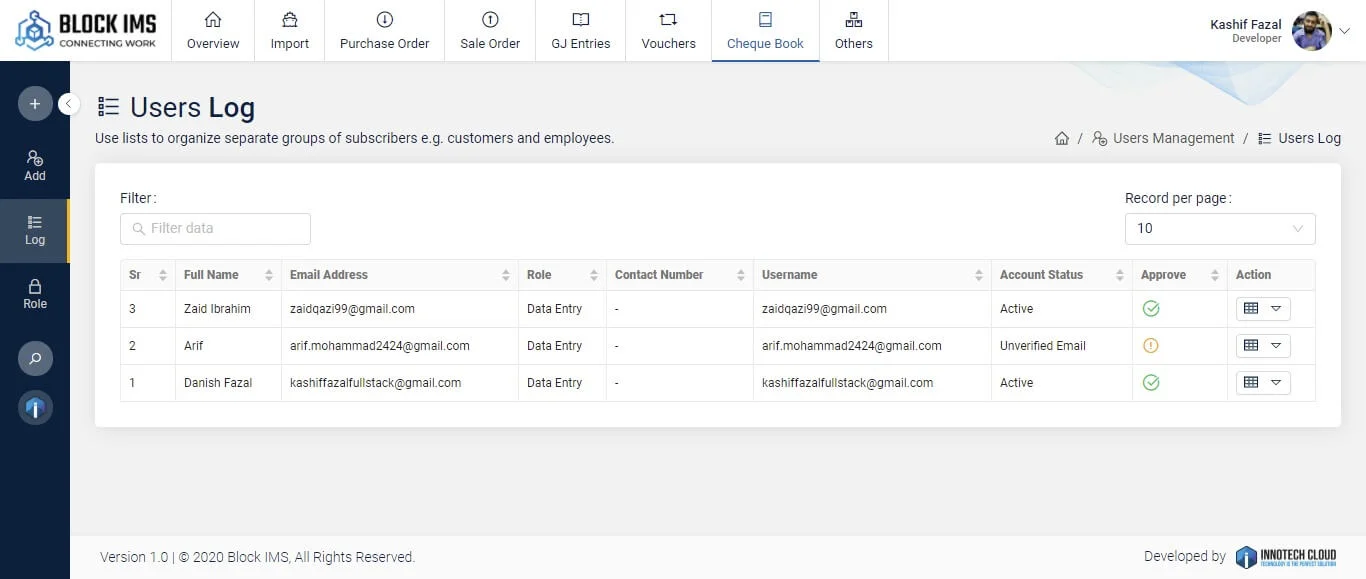The image size is (1366, 579).
Task: Click the home icon in breadcrumb
Action: pyautogui.click(x=1062, y=139)
